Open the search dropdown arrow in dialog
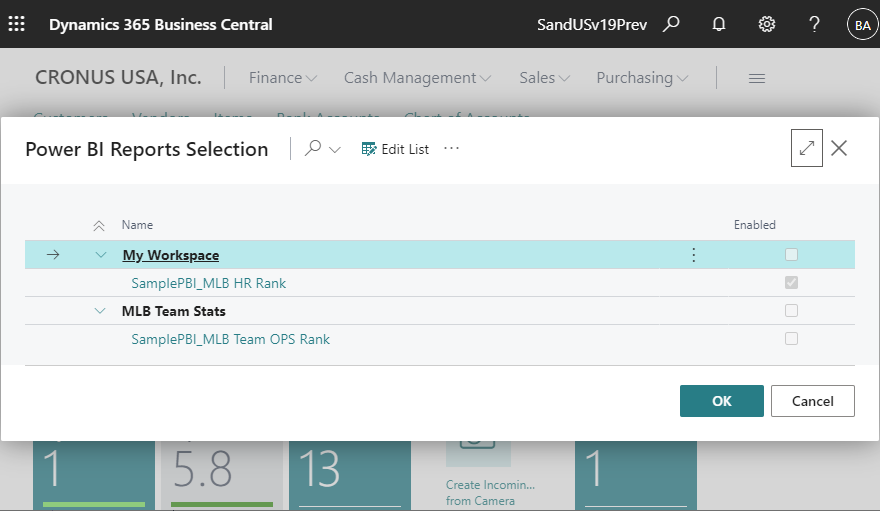The width and height of the screenshot is (880, 511). click(x=334, y=150)
